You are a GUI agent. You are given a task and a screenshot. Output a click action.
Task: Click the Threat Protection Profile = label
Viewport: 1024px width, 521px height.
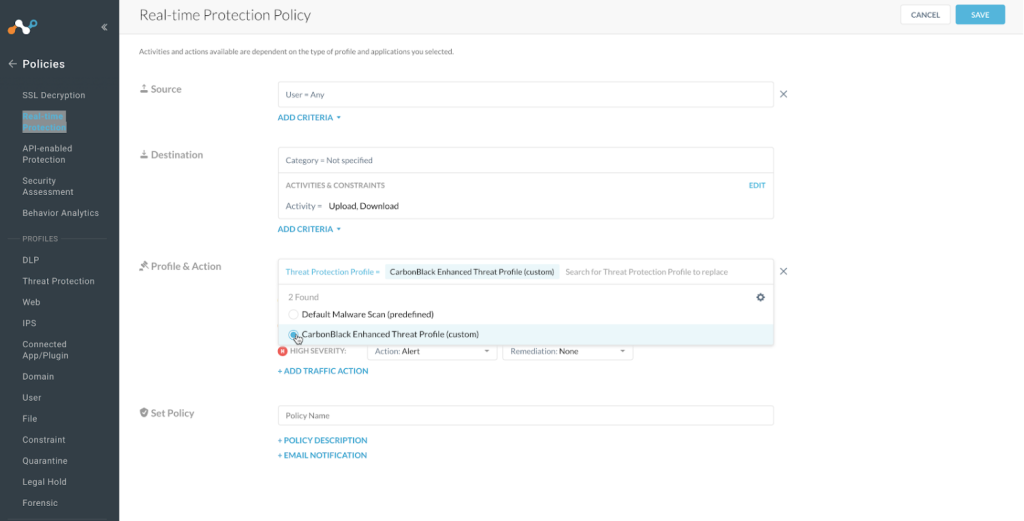[x=332, y=272]
